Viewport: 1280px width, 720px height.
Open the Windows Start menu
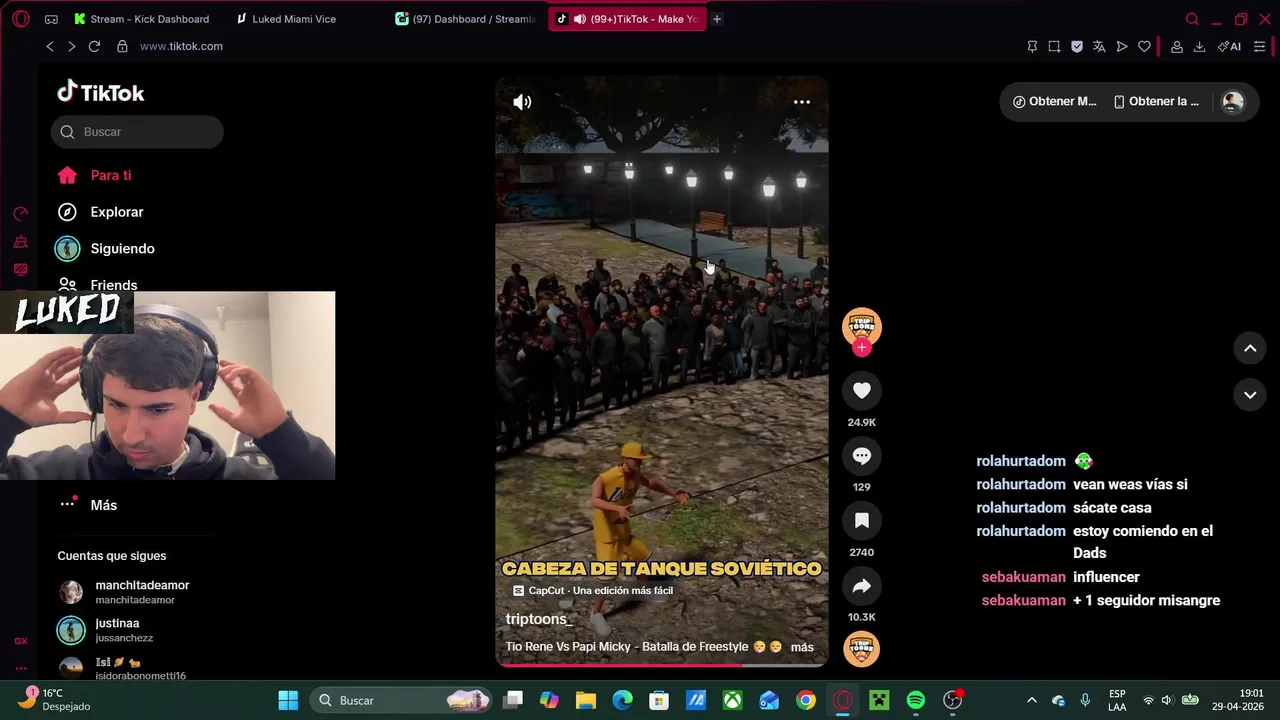click(288, 701)
